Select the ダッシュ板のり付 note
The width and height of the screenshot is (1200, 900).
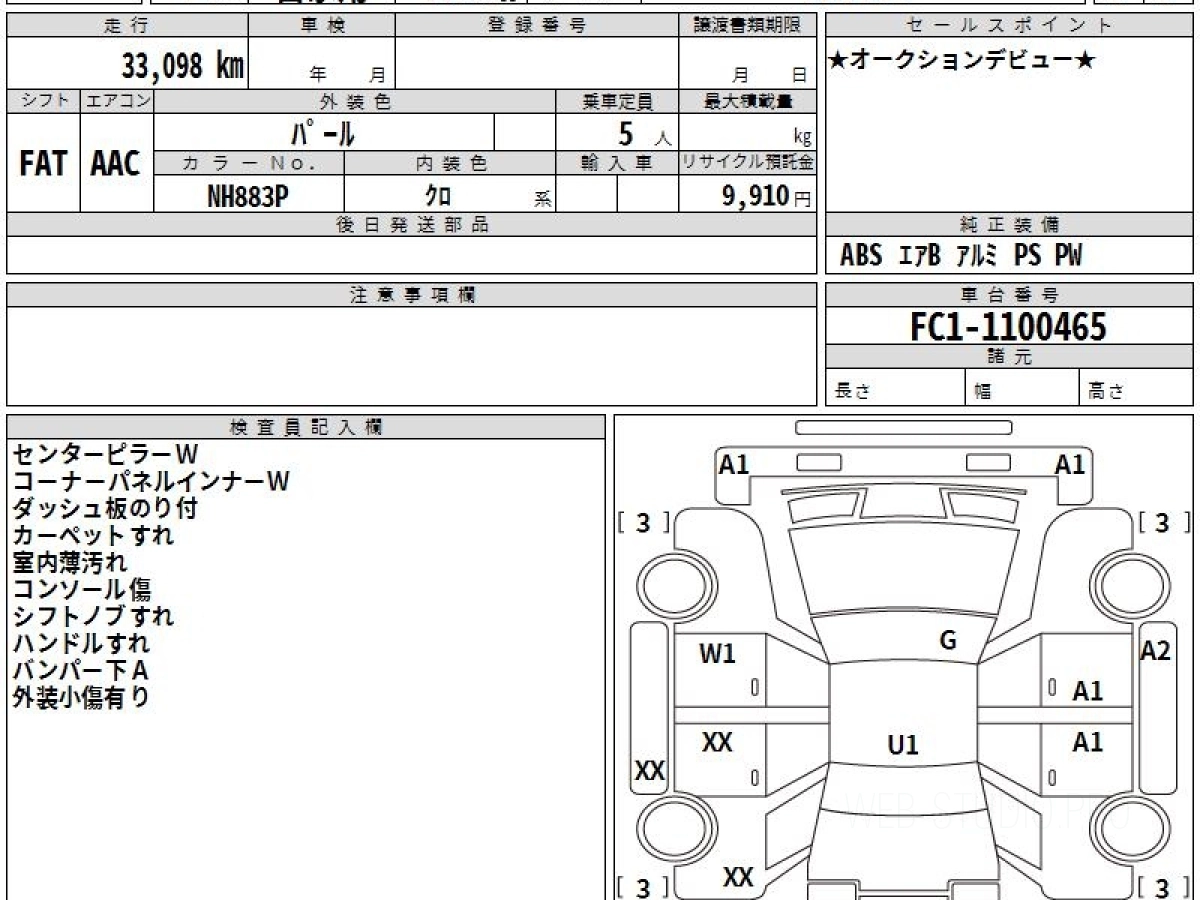click(x=105, y=508)
